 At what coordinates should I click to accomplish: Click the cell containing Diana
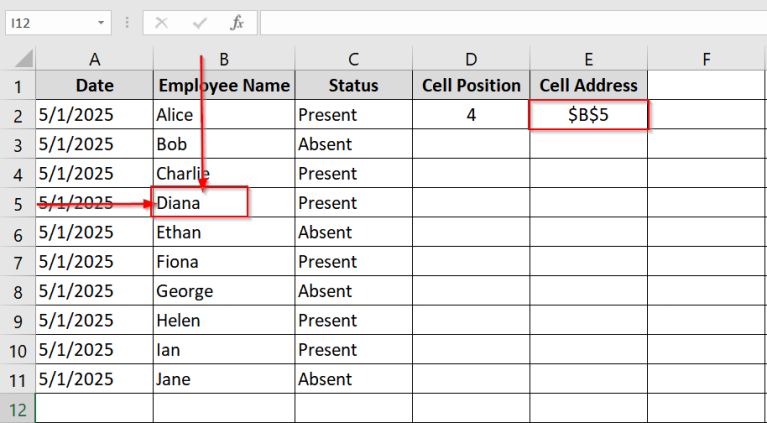(199, 203)
